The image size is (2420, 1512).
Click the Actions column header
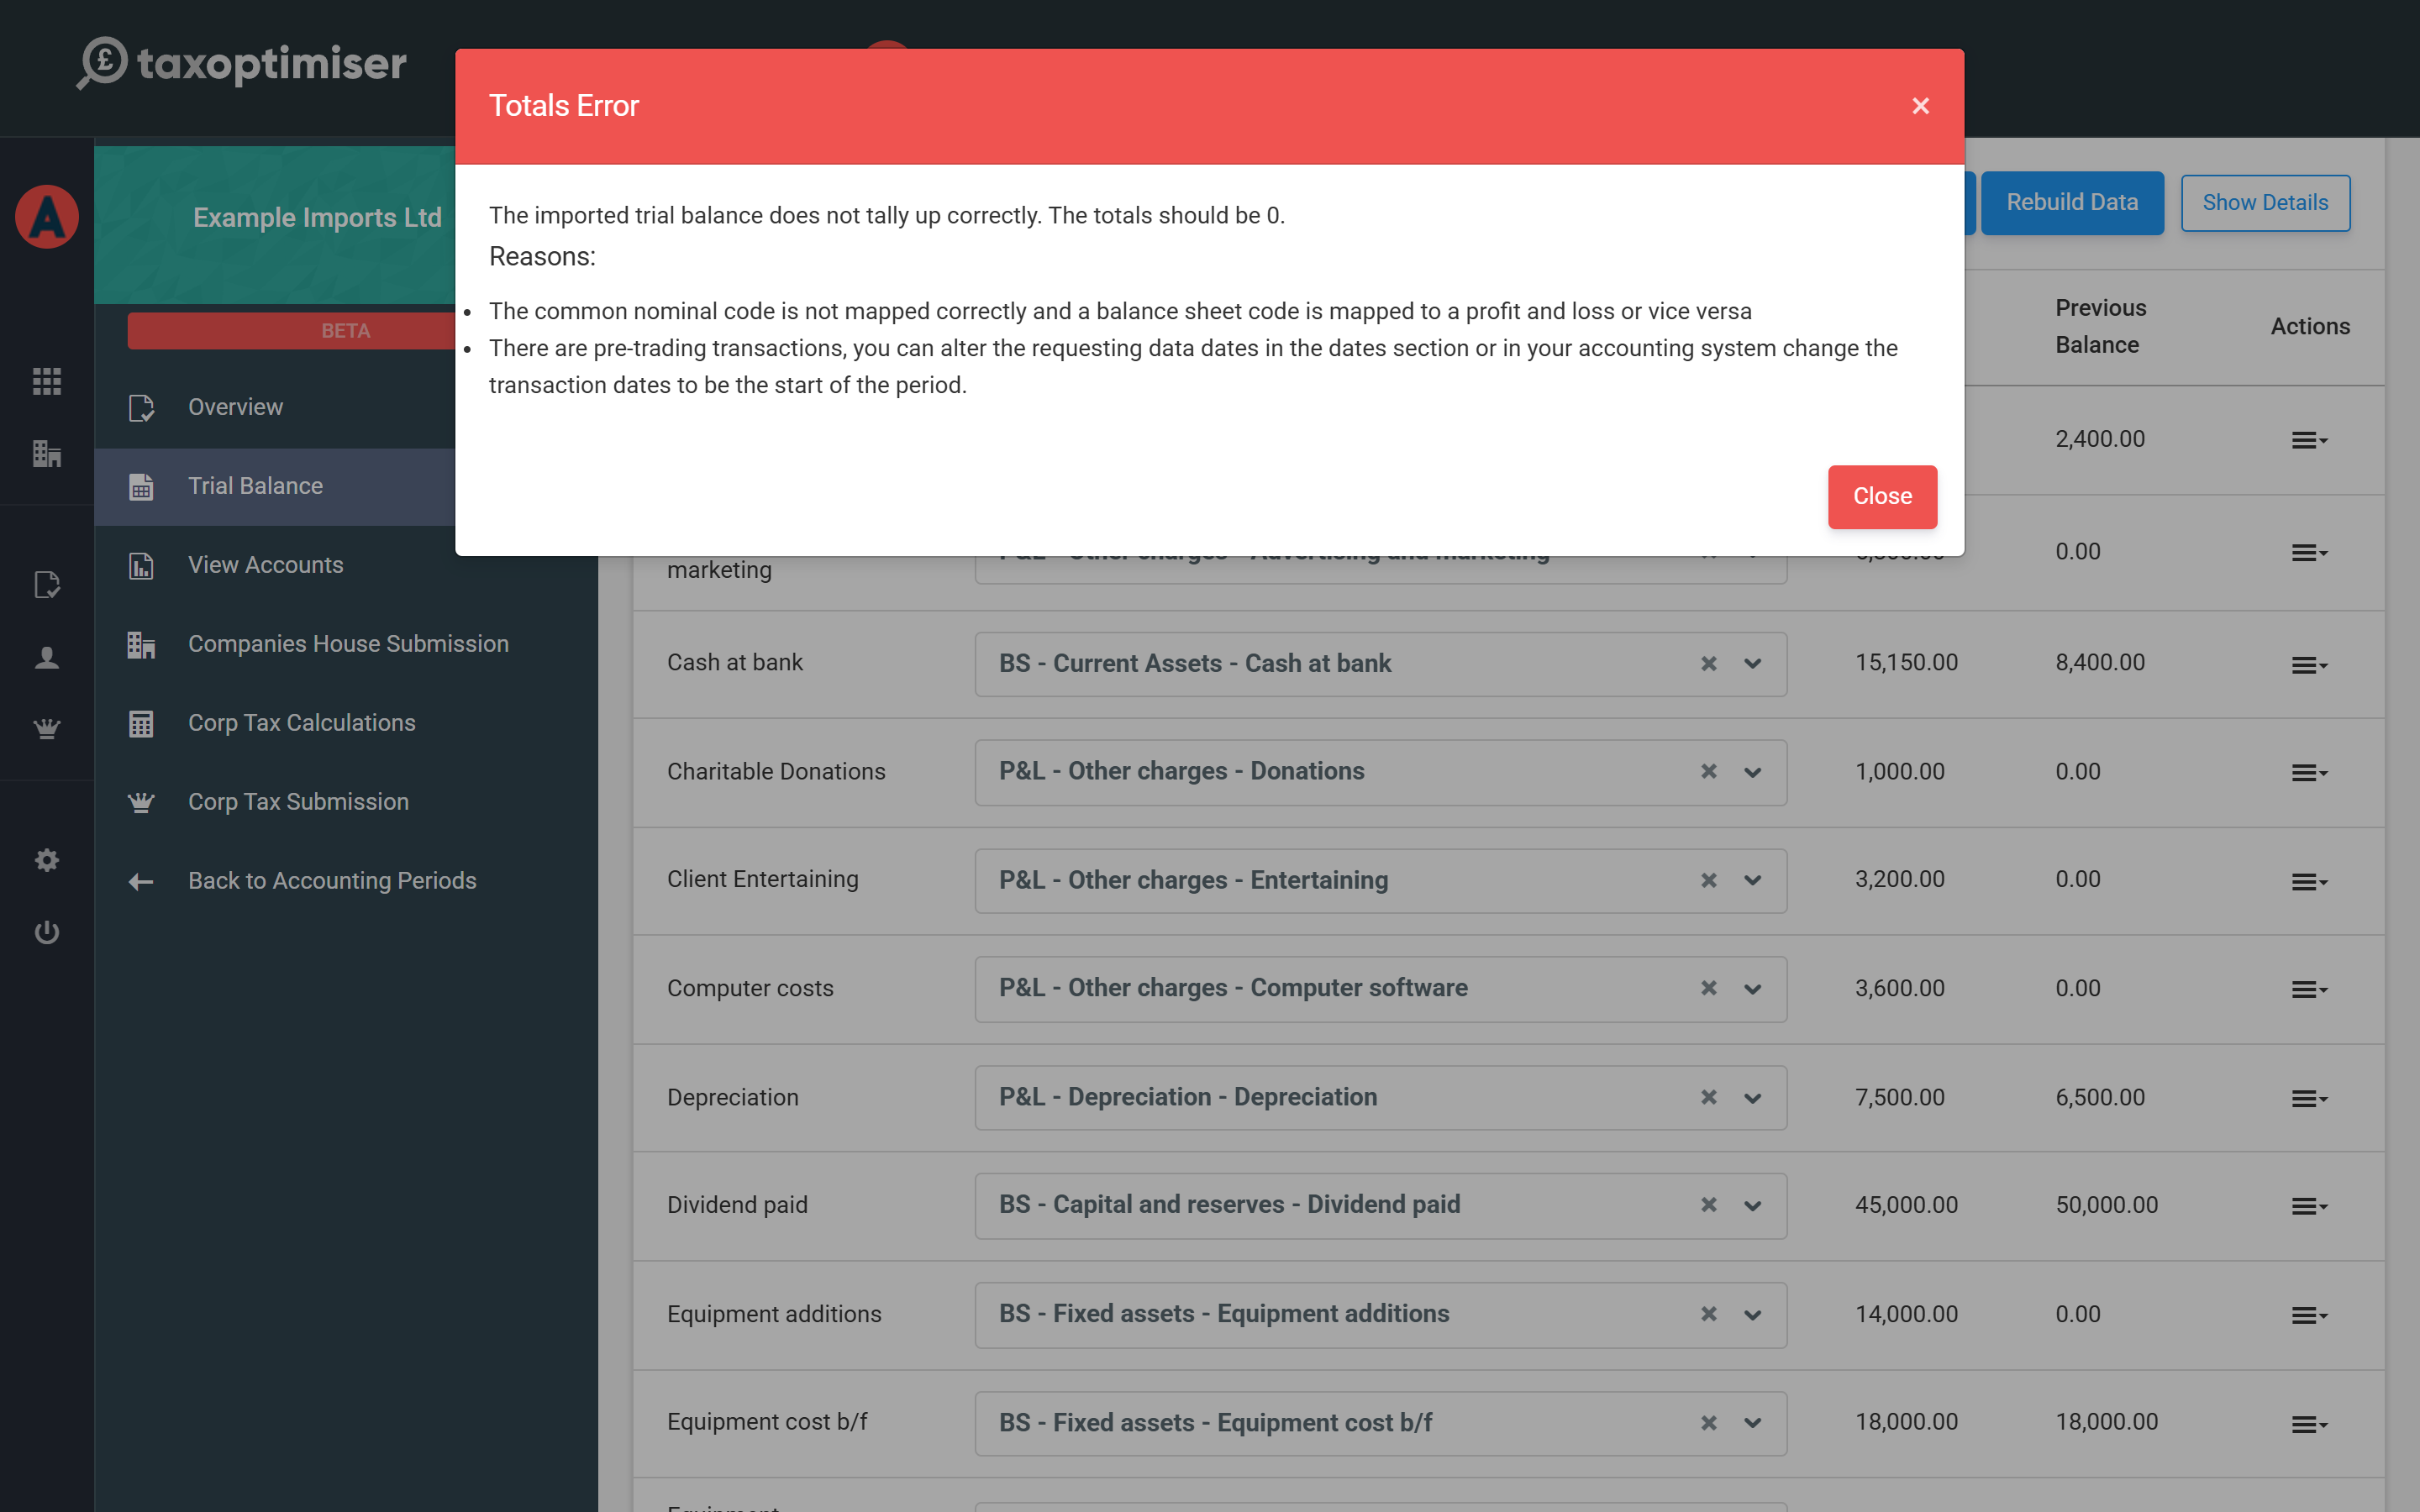pos(2310,326)
